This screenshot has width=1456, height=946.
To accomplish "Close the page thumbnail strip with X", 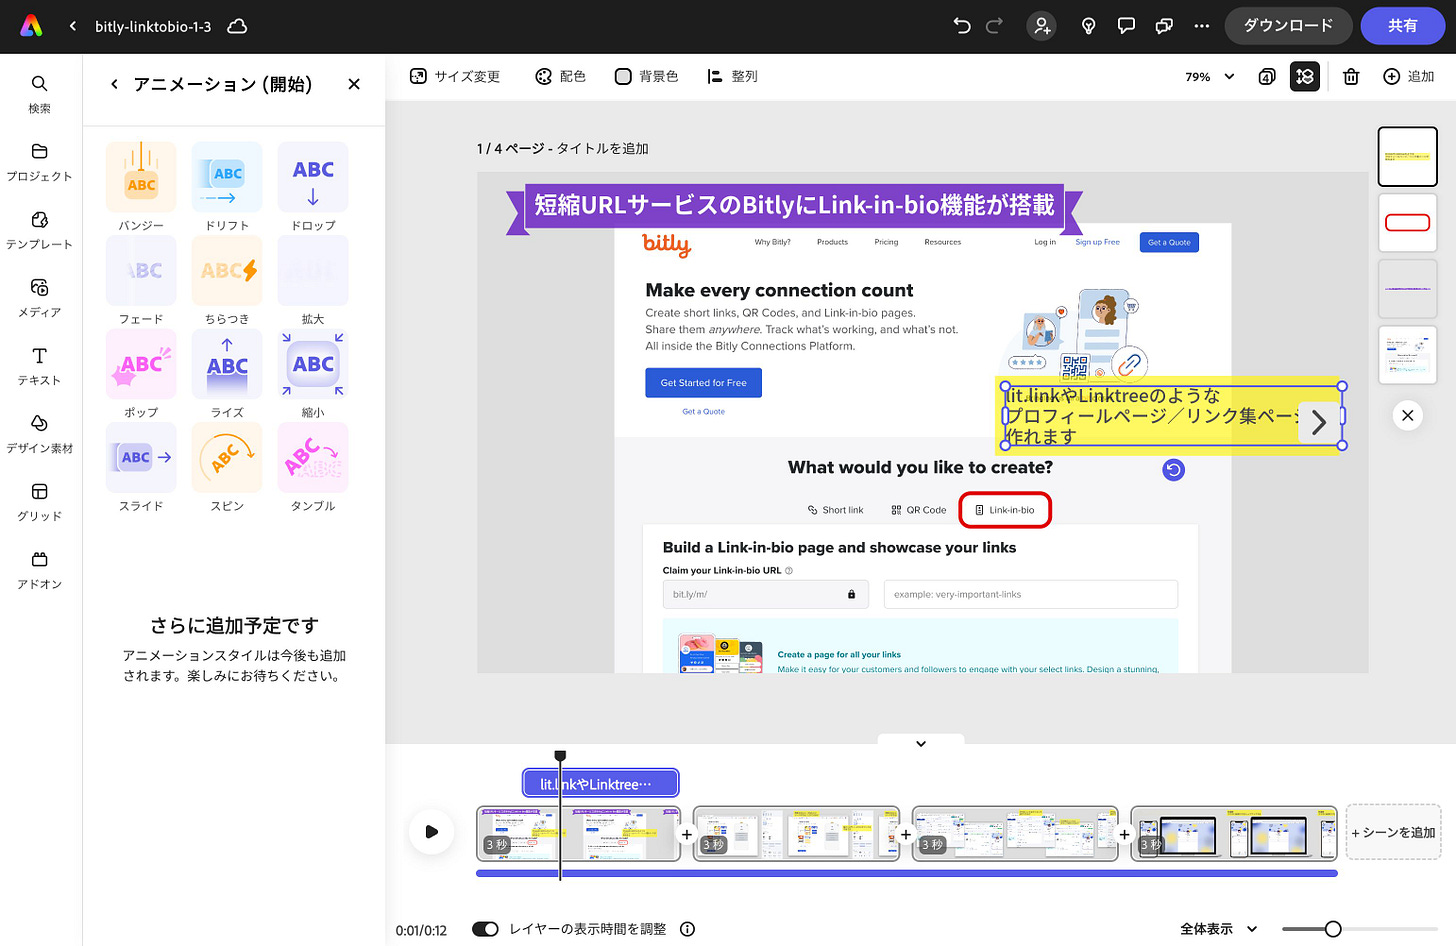I will point(1407,415).
